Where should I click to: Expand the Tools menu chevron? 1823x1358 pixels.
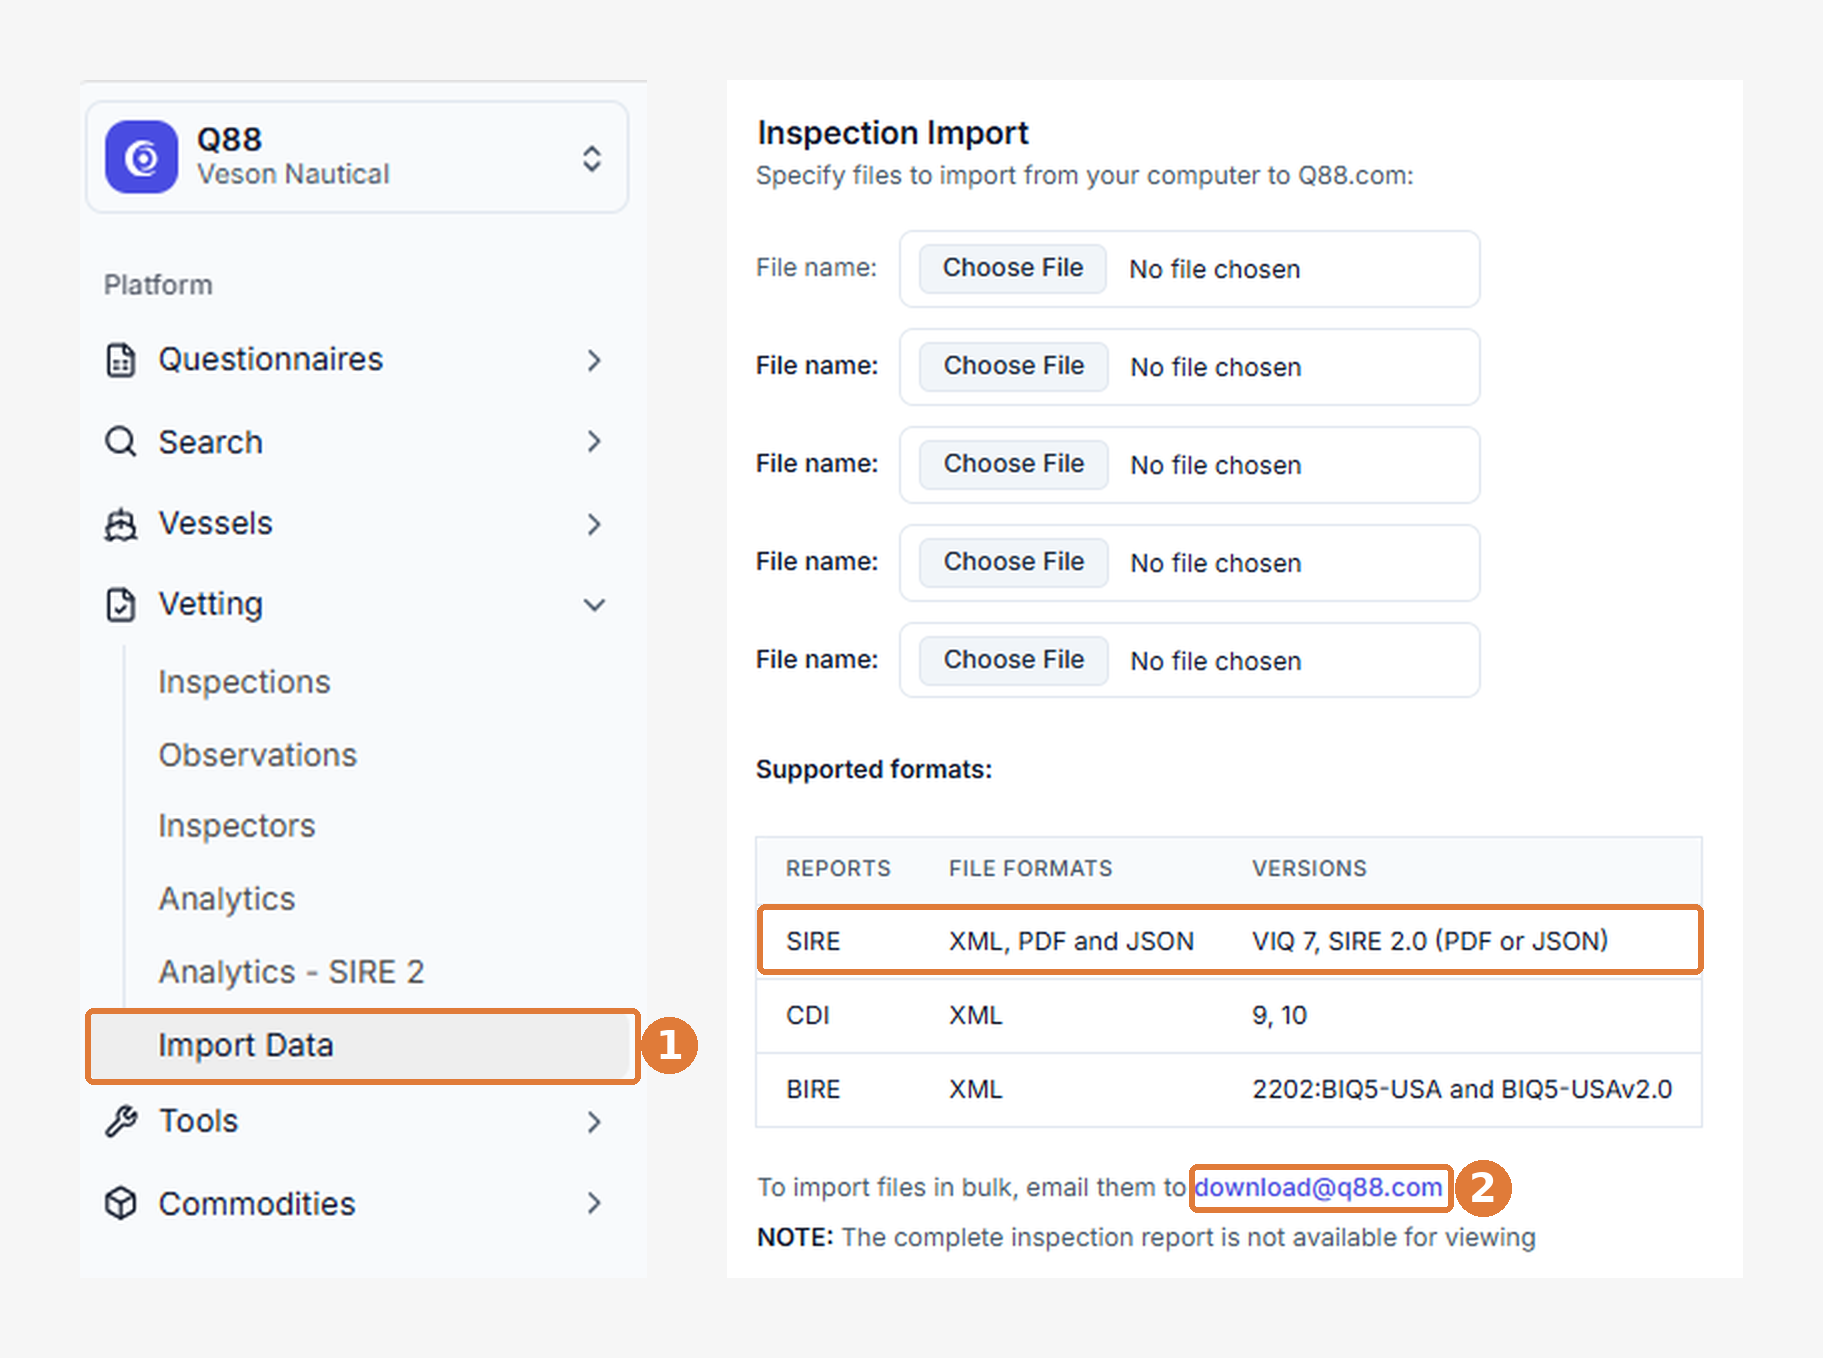tap(594, 1122)
